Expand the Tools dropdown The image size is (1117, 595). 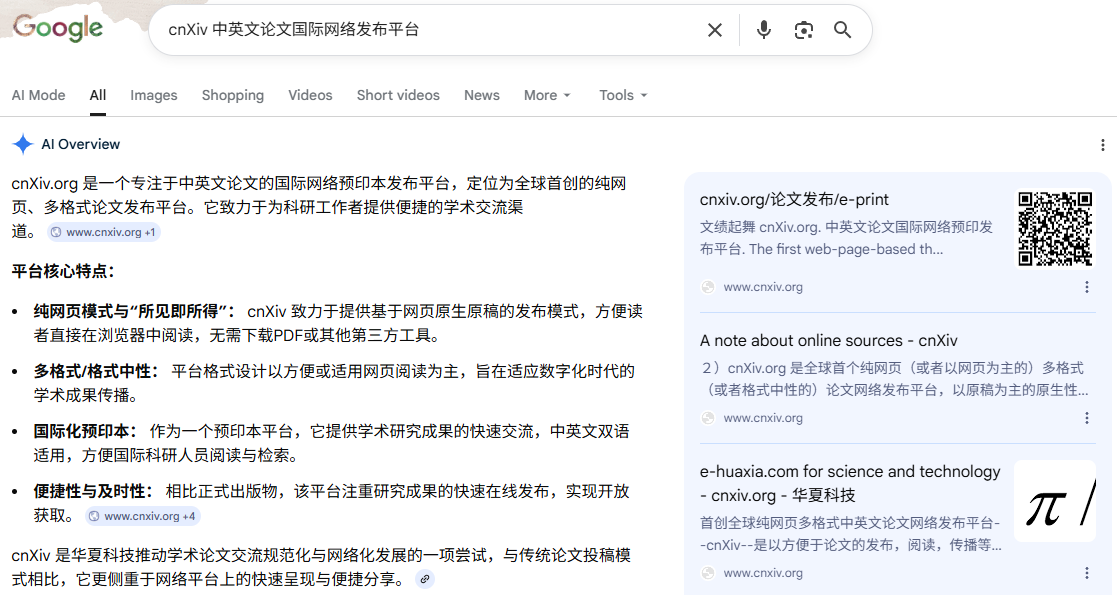(623, 95)
